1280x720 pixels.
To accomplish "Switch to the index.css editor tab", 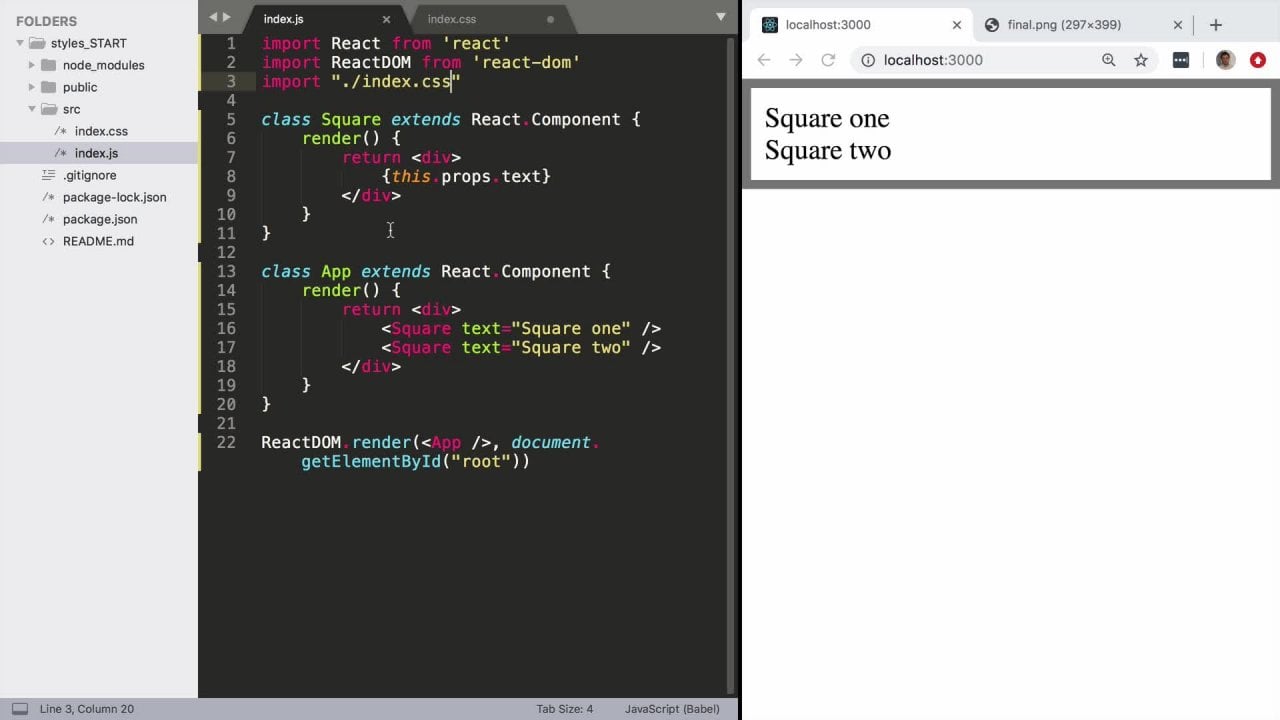I will (452, 19).
